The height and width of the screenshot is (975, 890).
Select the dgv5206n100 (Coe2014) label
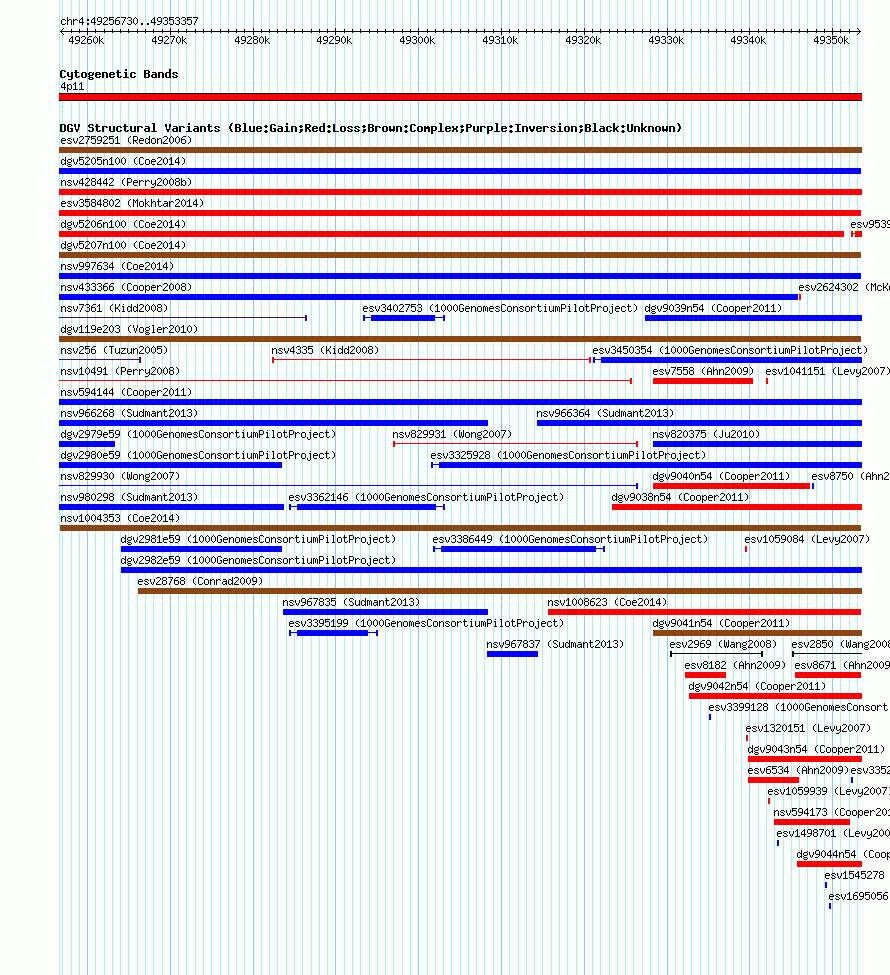click(x=123, y=224)
